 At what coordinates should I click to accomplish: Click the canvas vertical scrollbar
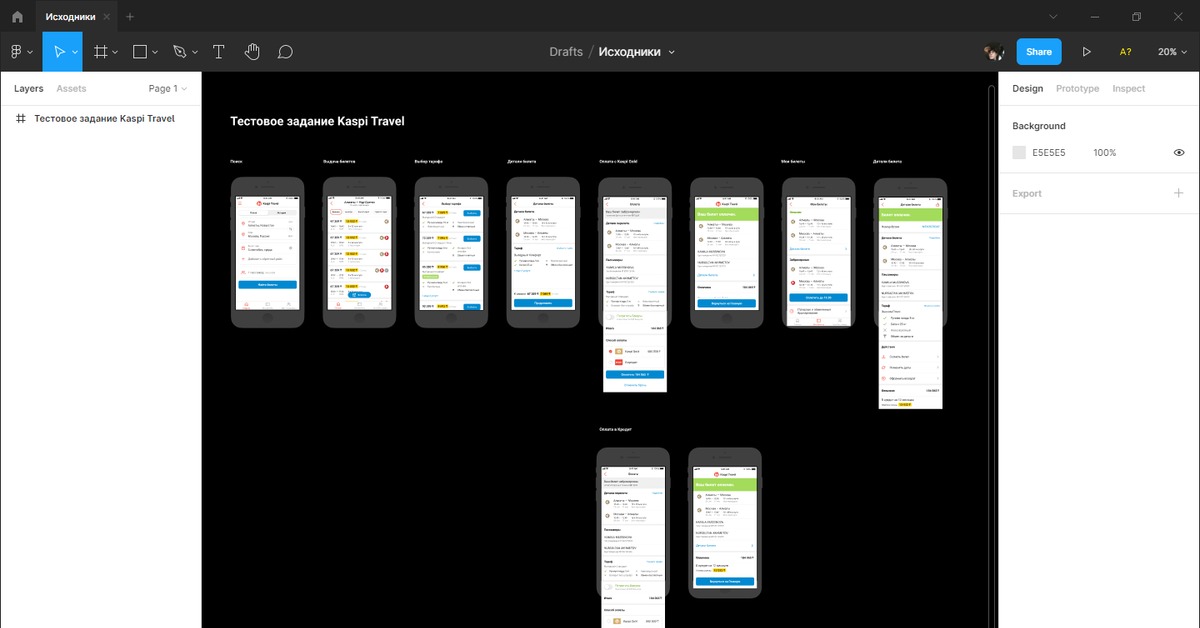tap(991, 350)
